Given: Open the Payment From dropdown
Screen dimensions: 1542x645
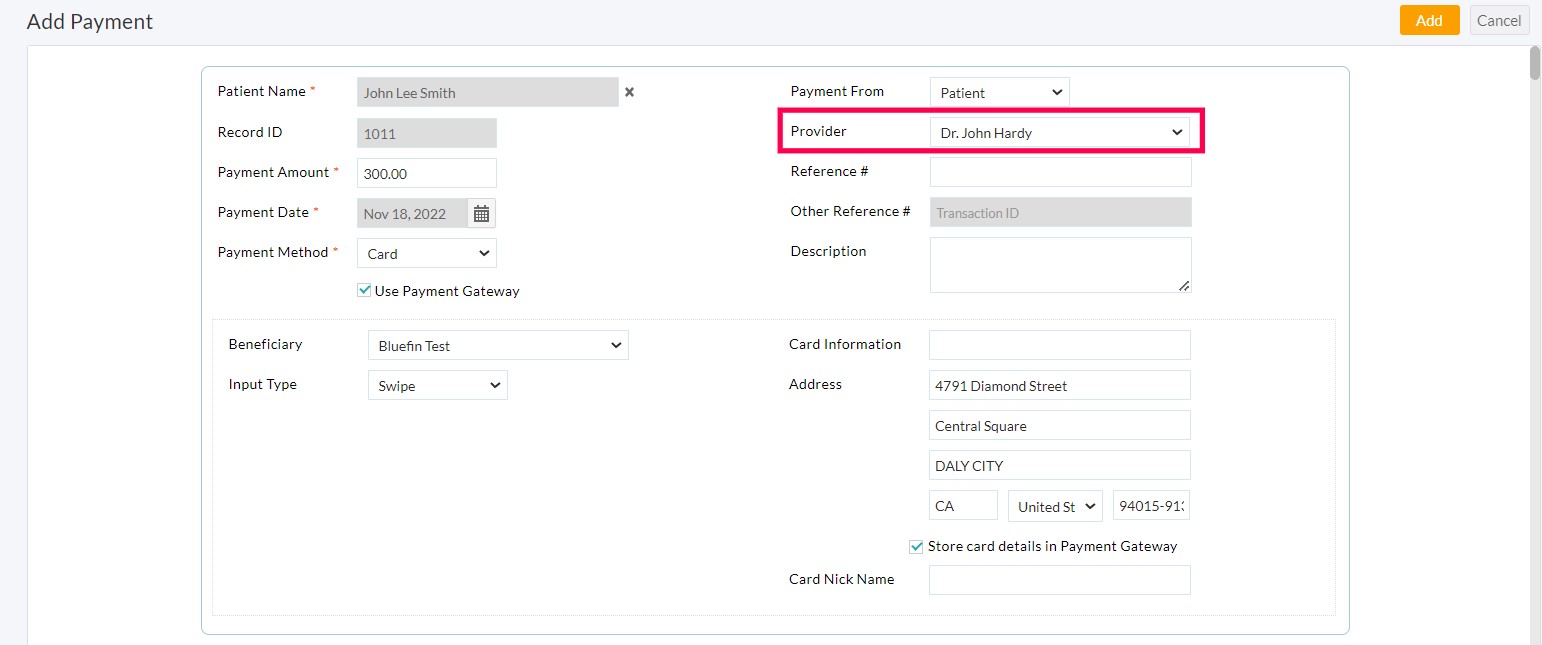Looking at the screenshot, I should click(x=999, y=92).
